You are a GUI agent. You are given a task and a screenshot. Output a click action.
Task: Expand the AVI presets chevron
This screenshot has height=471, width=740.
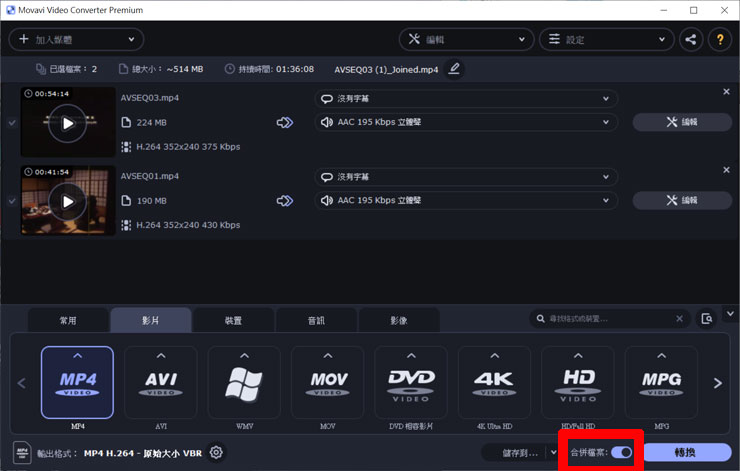click(161, 355)
